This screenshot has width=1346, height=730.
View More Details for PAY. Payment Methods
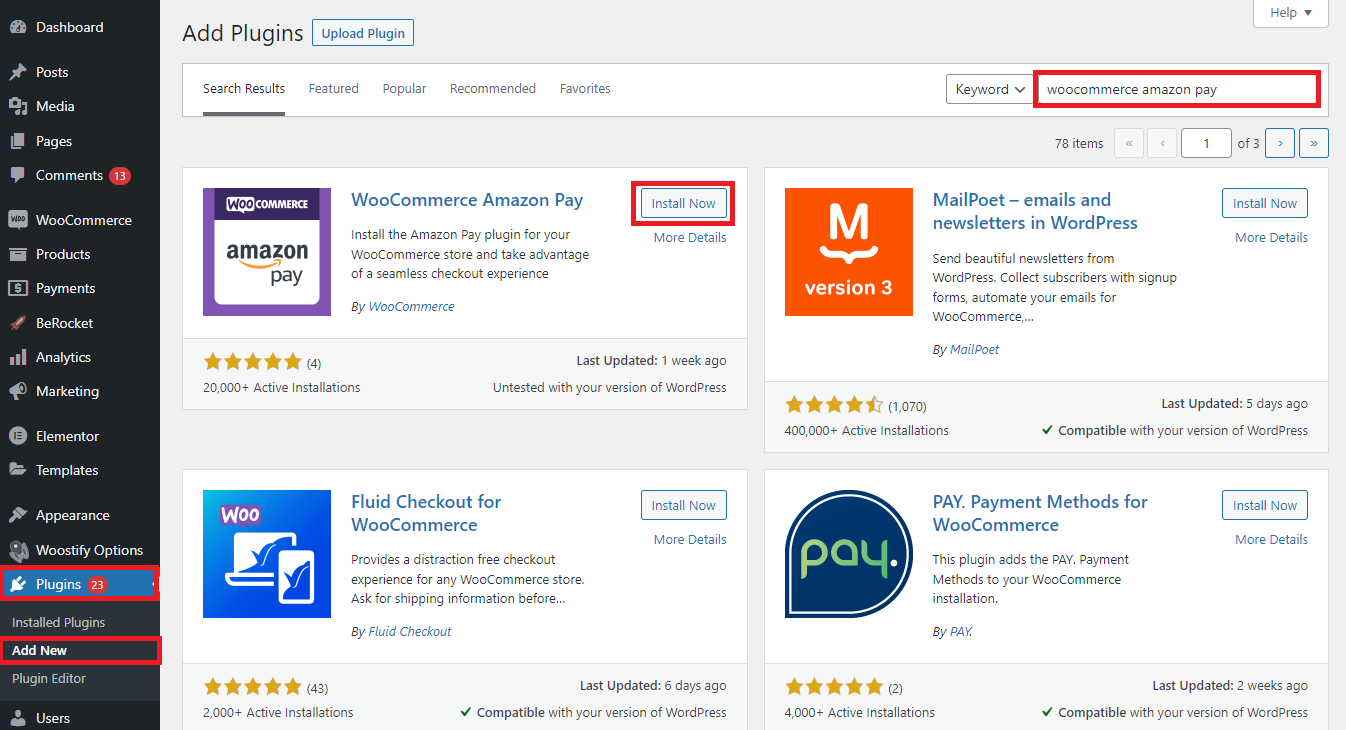(1271, 540)
